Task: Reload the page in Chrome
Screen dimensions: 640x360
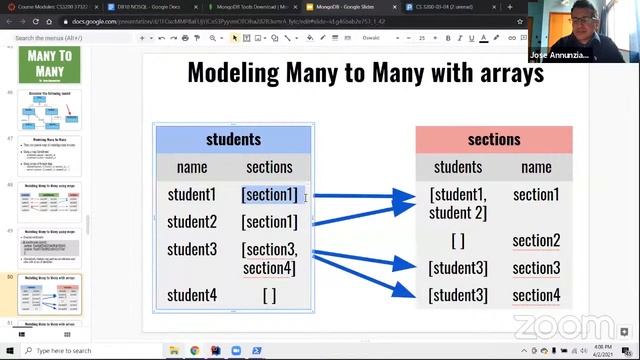Action: [36, 22]
